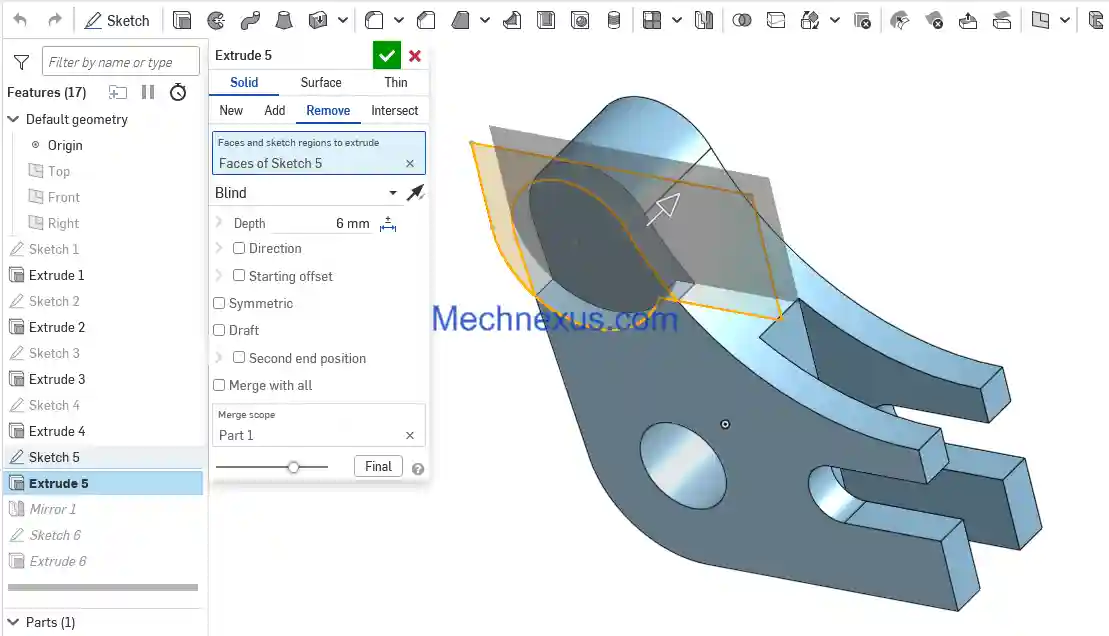The image size is (1109, 636).
Task: Open the dropdown arrow next to Draft tool
Action: coord(485,21)
